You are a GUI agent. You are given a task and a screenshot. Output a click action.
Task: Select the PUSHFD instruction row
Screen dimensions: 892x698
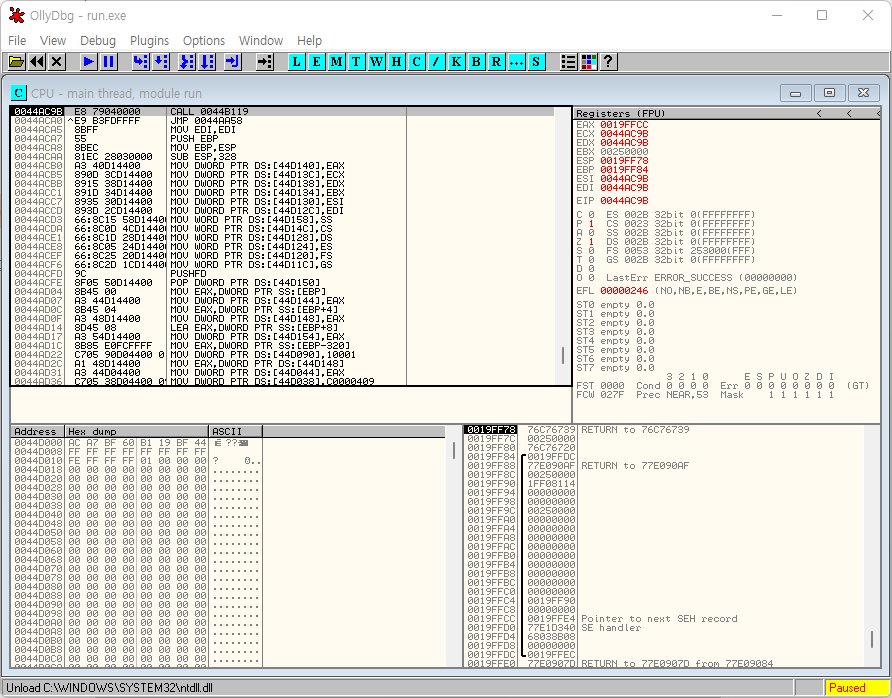point(283,274)
